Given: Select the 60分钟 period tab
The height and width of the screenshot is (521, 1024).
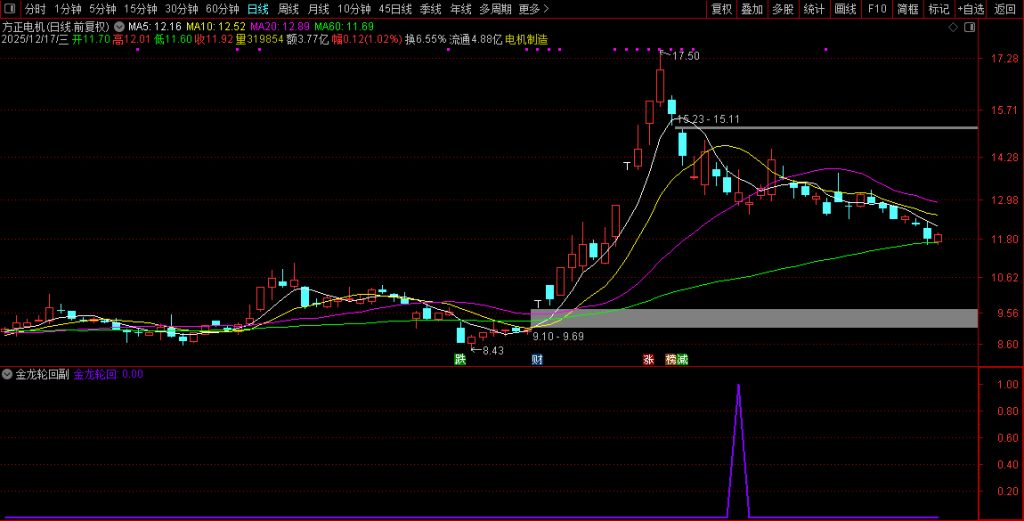Looking at the screenshot, I should pyautogui.click(x=222, y=9).
